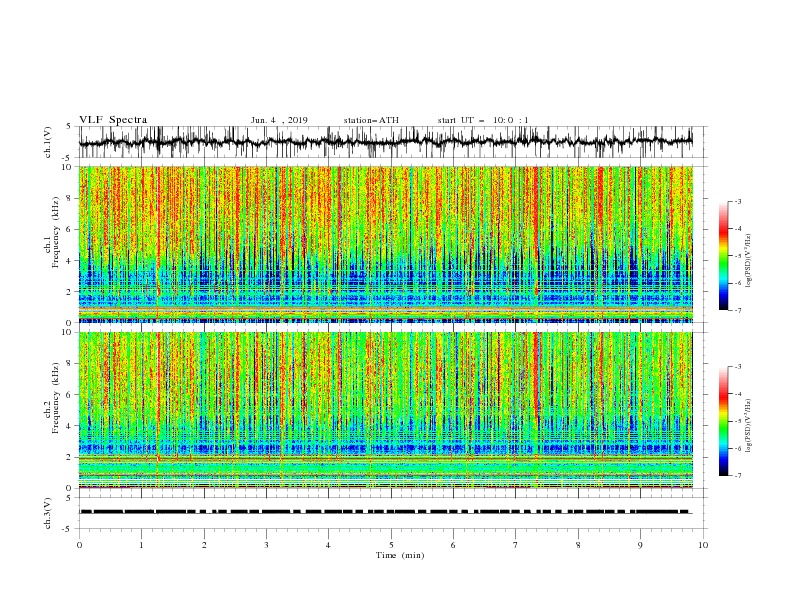Click the "-5" tick on ch.1 colorbar
792x612 pixels.
(x=737, y=256)
